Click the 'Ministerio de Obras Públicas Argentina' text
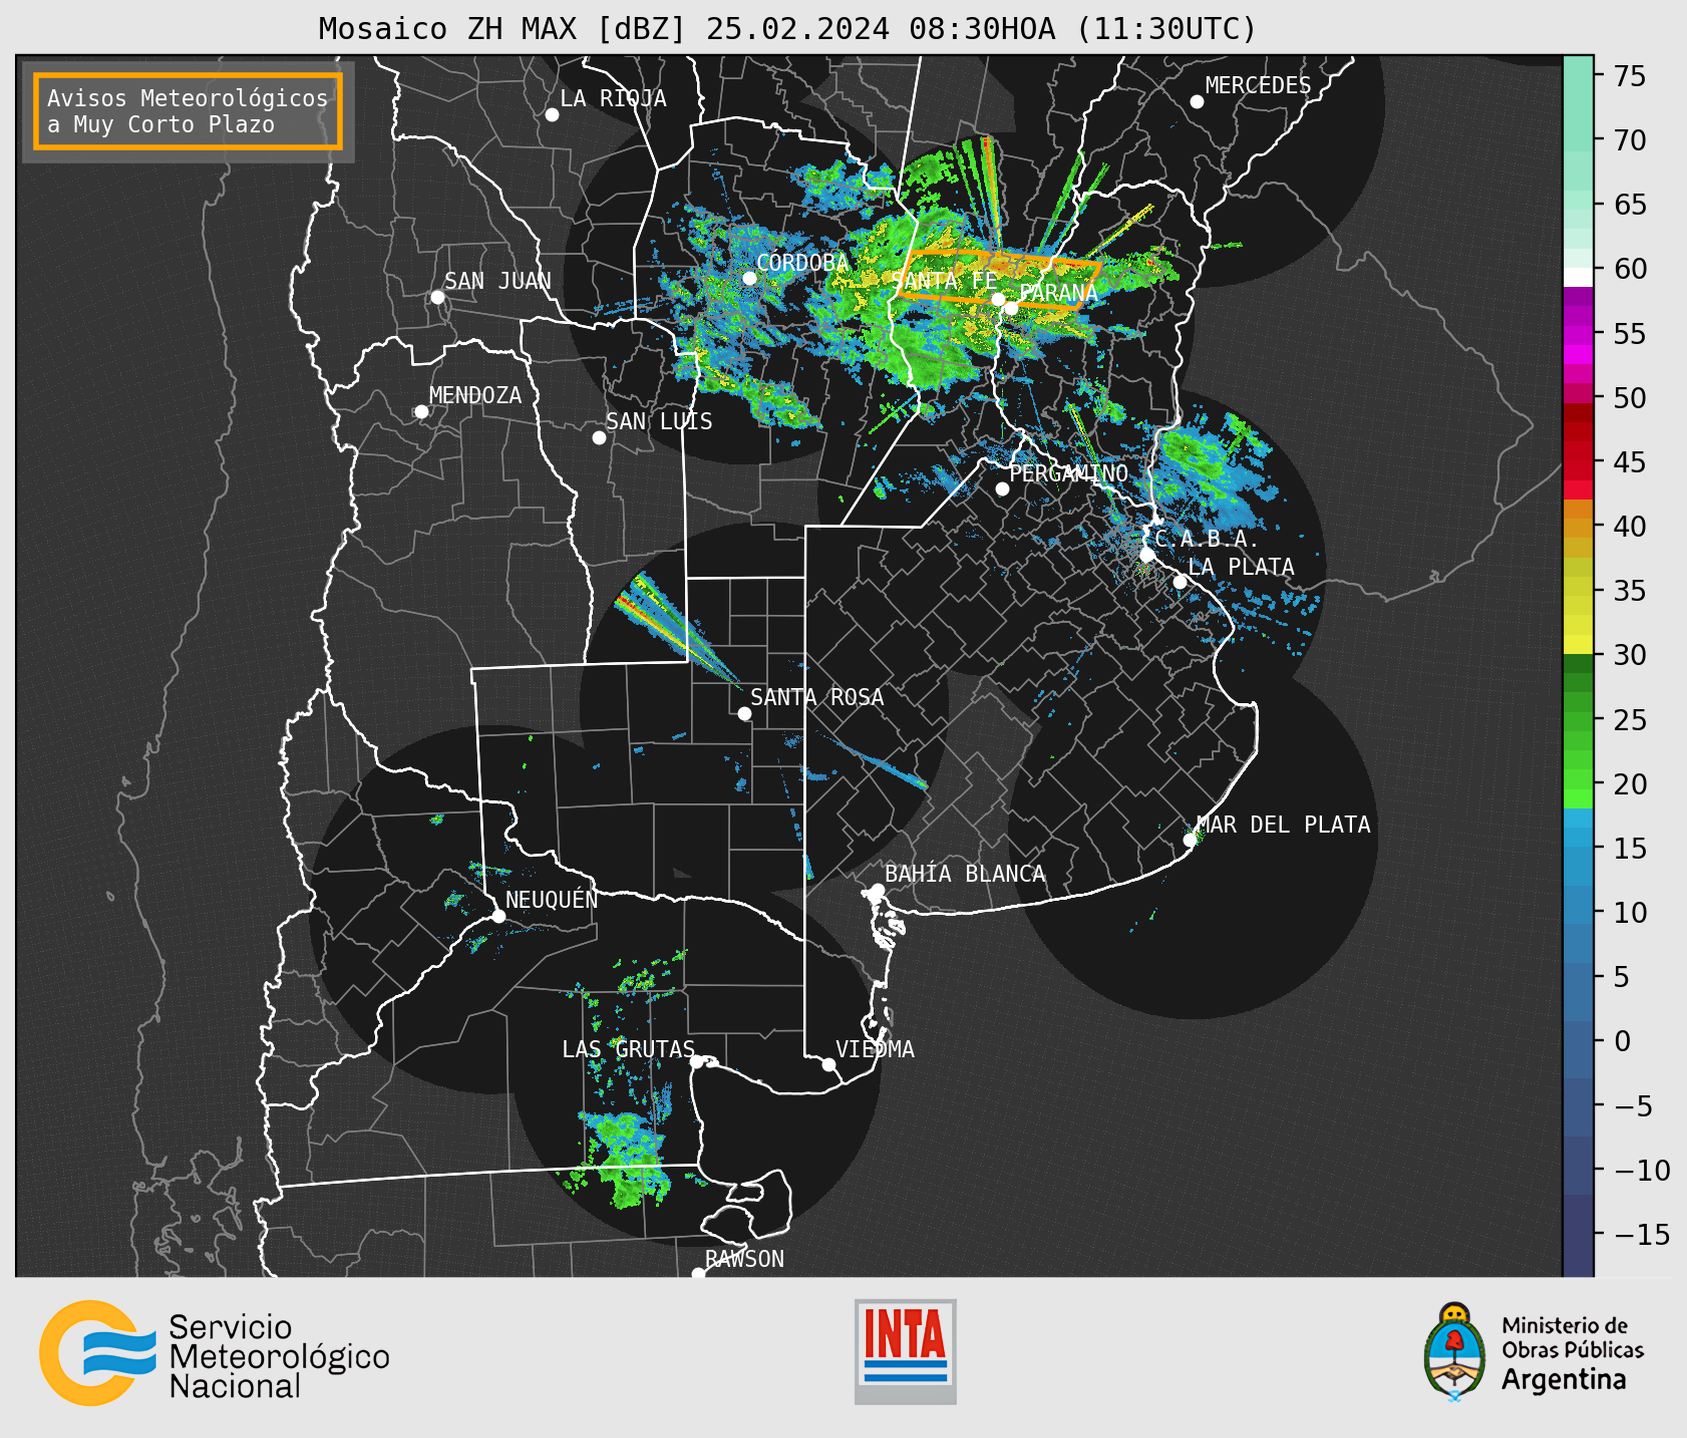Viewport: 1687px width, 1438px height. click(x=1572, y=1353)
